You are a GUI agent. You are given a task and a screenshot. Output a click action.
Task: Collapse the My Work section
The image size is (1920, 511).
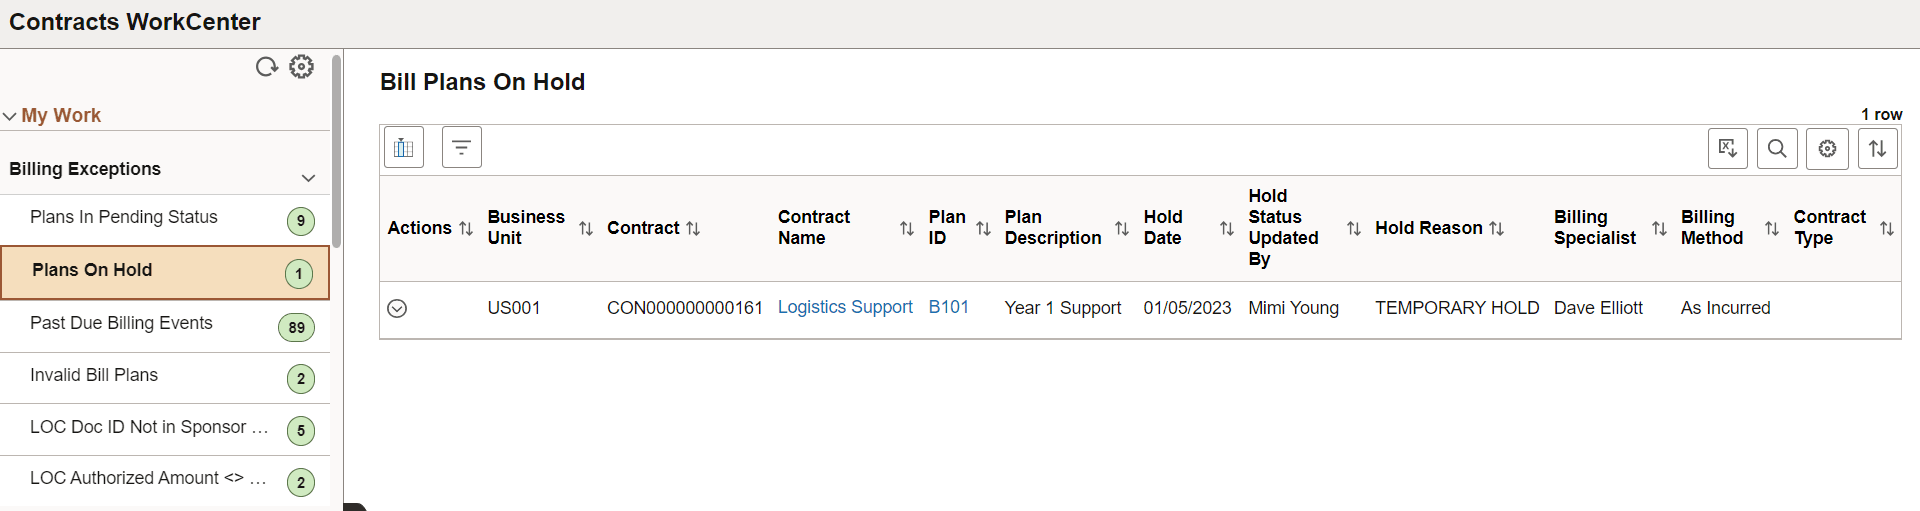(x=10, y=116)
